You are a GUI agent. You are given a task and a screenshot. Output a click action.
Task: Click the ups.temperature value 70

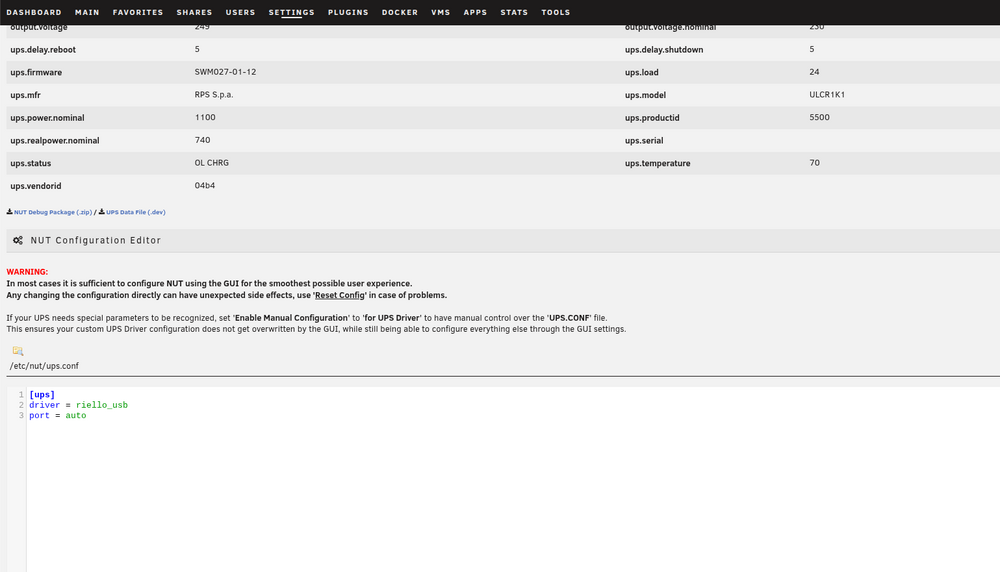click(814, 163)
